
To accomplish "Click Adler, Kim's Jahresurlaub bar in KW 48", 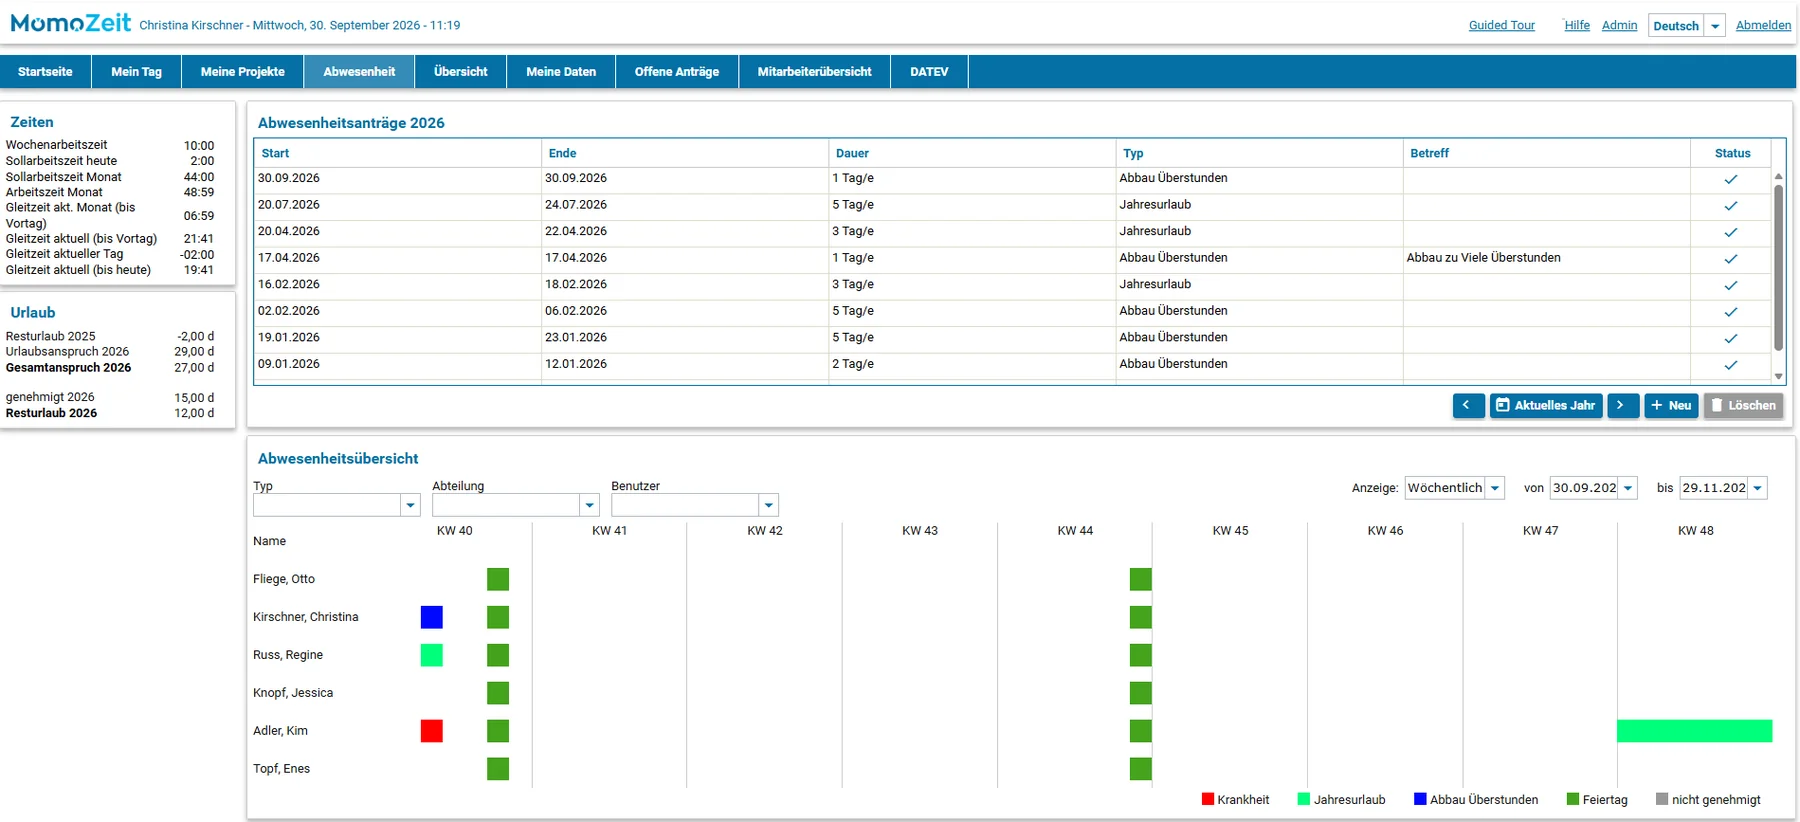I will 1694,731.
